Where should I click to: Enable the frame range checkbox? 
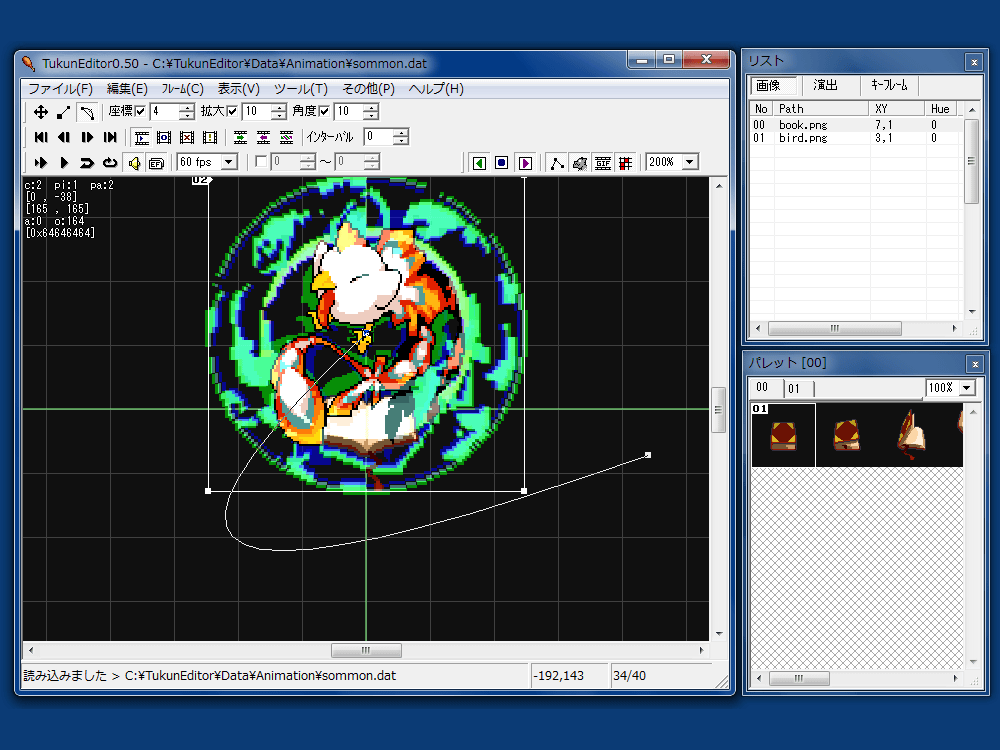[x=261, y=162]
